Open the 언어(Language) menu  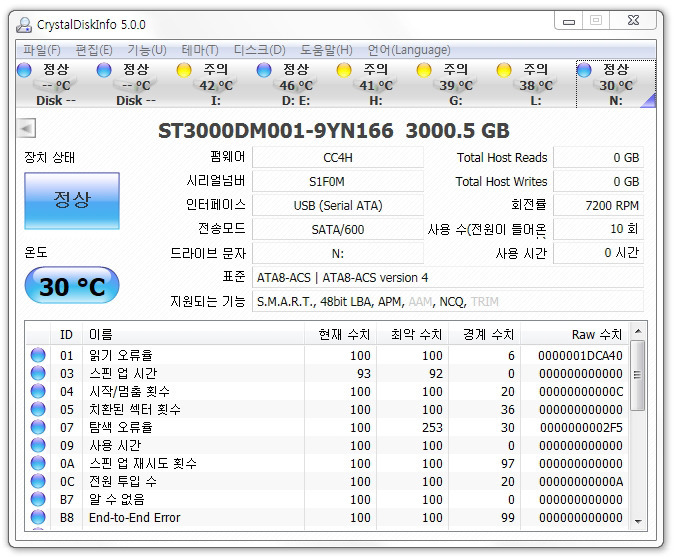pyautogui.click(x=409, y=50)
